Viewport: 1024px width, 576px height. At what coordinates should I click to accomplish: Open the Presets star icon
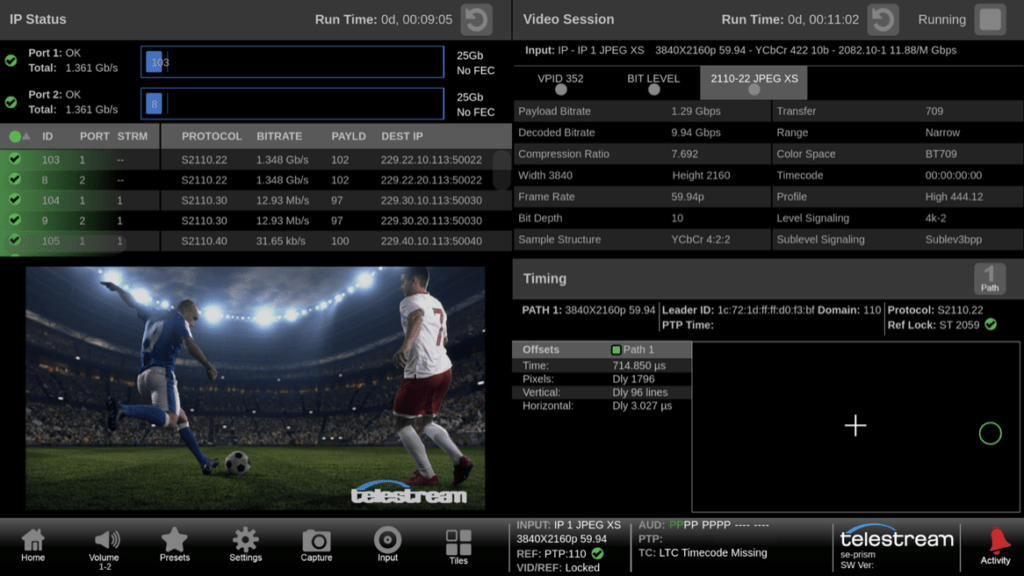click(x=174, y=545)
